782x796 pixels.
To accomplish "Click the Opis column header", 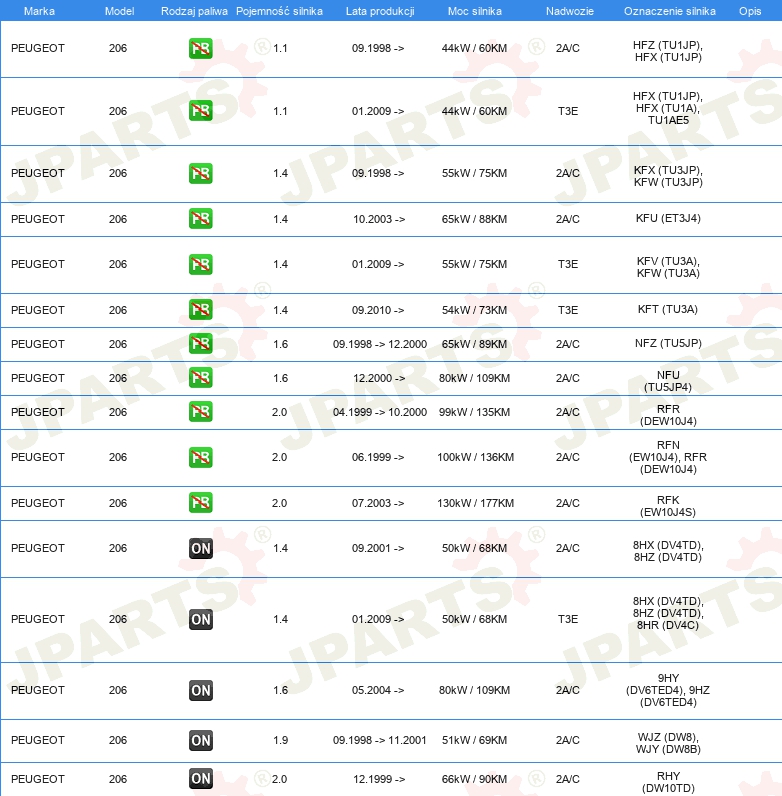I will click(x=750, y=11).
